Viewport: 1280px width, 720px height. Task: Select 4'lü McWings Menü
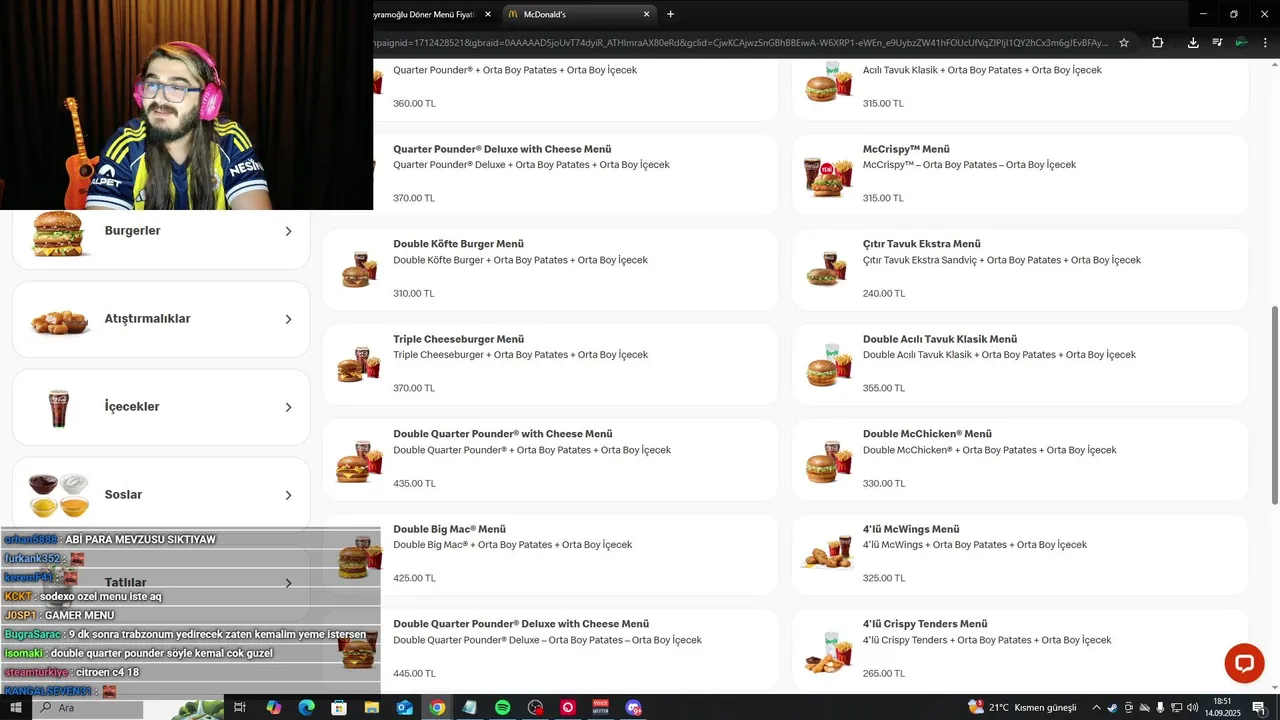[x=1020, y=554]
